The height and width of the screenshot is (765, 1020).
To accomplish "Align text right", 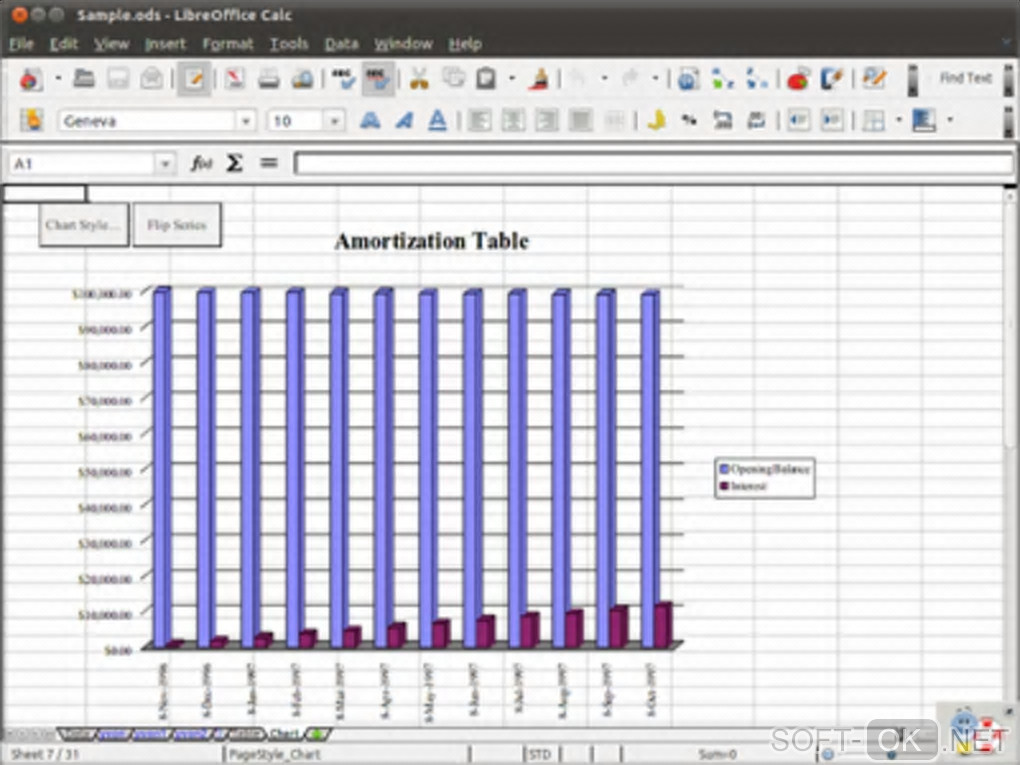I will [547, 120].
